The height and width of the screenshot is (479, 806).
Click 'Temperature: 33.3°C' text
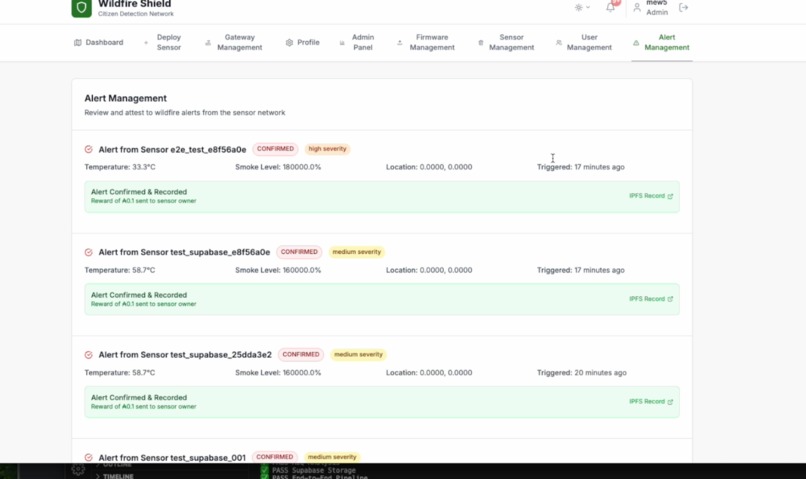point(120,167)
